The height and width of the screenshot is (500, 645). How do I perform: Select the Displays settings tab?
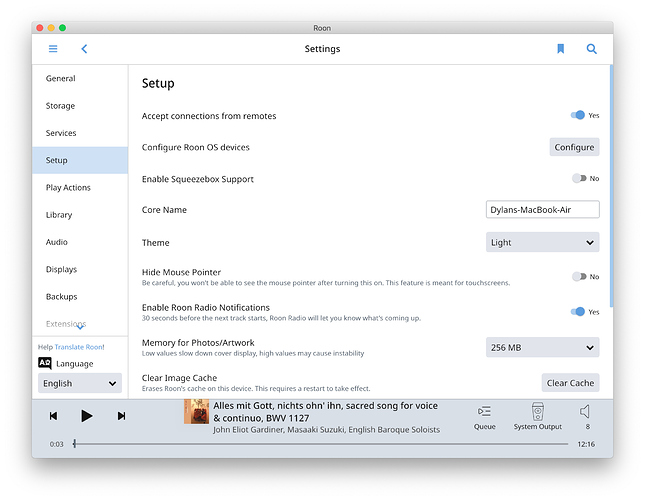coord(80,269)
